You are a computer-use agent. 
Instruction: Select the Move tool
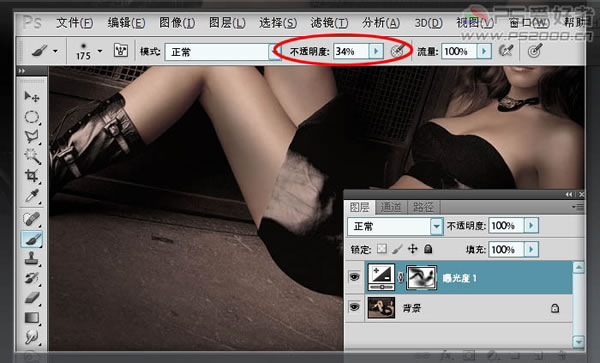click(x=31, y=96)
